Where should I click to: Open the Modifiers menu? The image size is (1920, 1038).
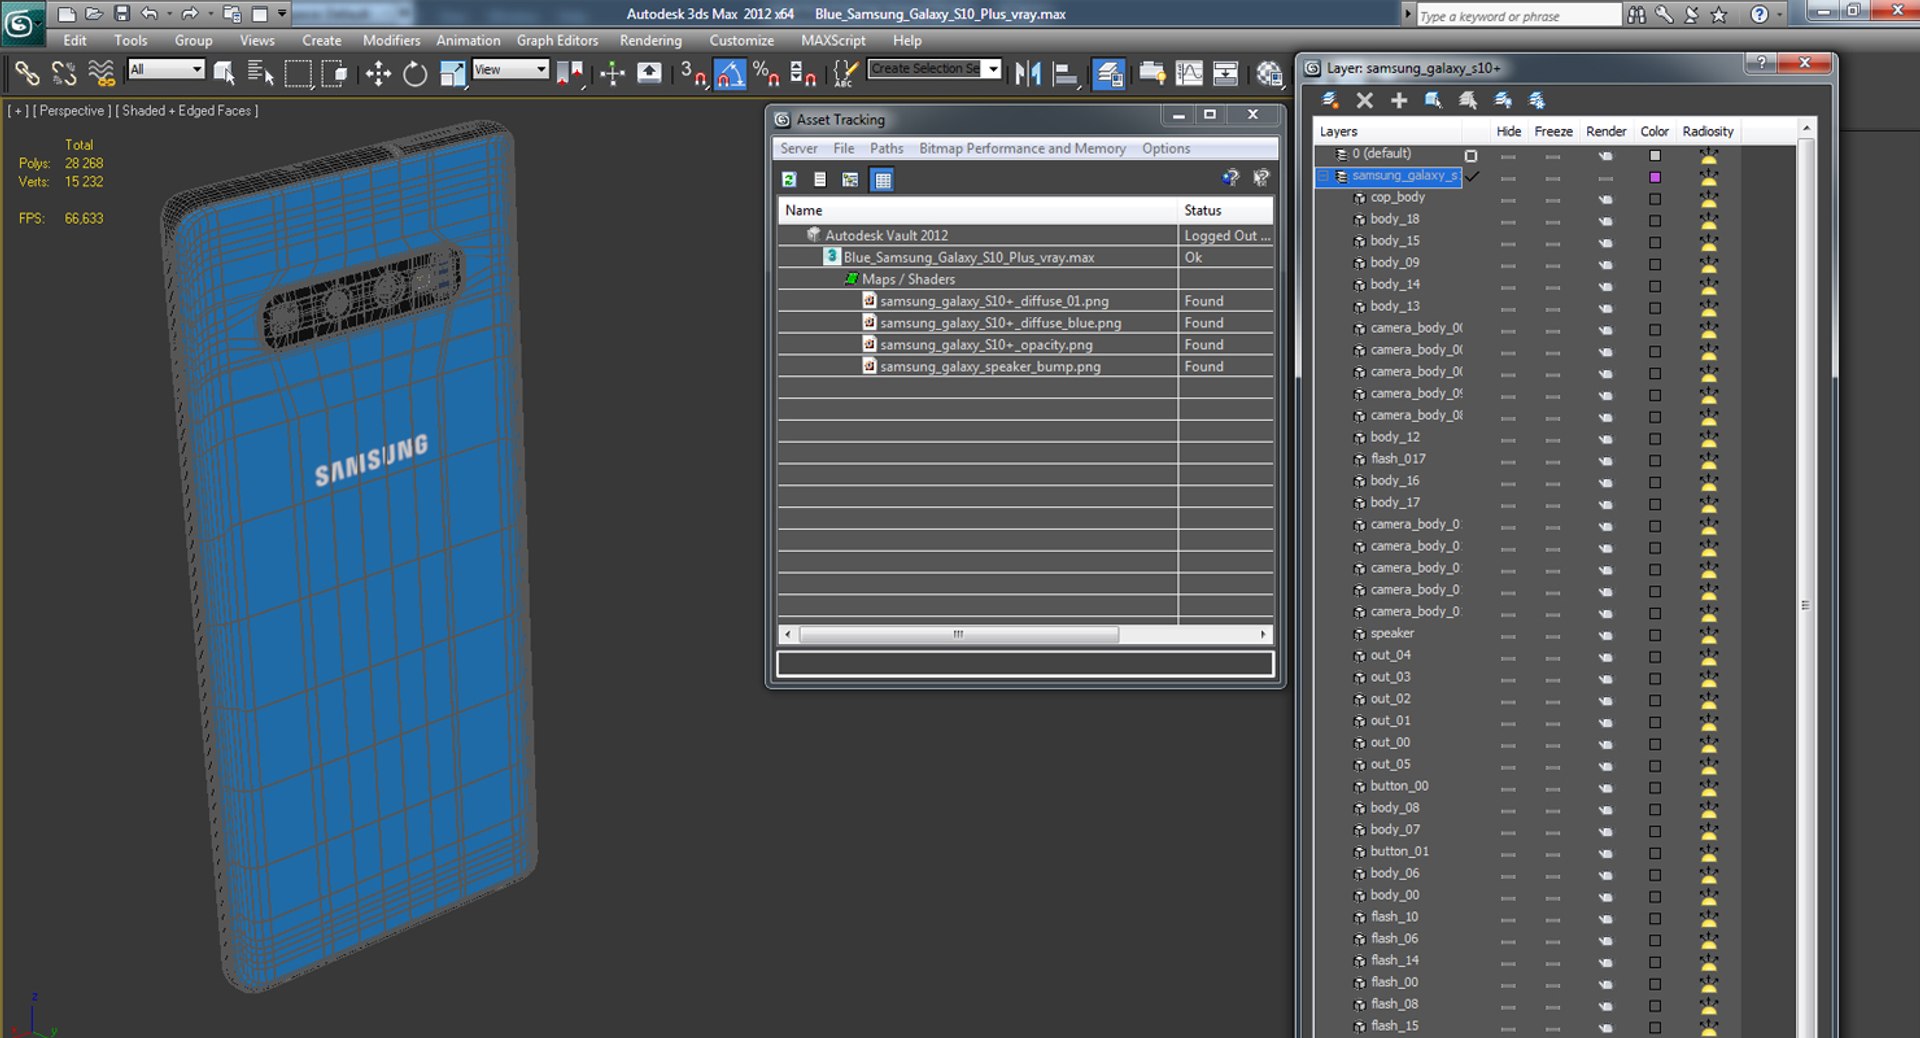[x=391, y=40]
